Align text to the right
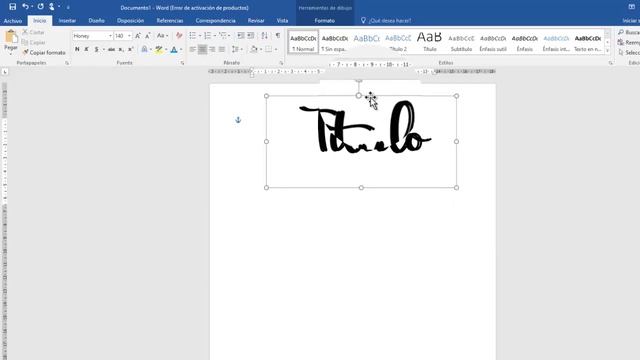The width and height of the screenshot is (640, 360). pos(212,49)
